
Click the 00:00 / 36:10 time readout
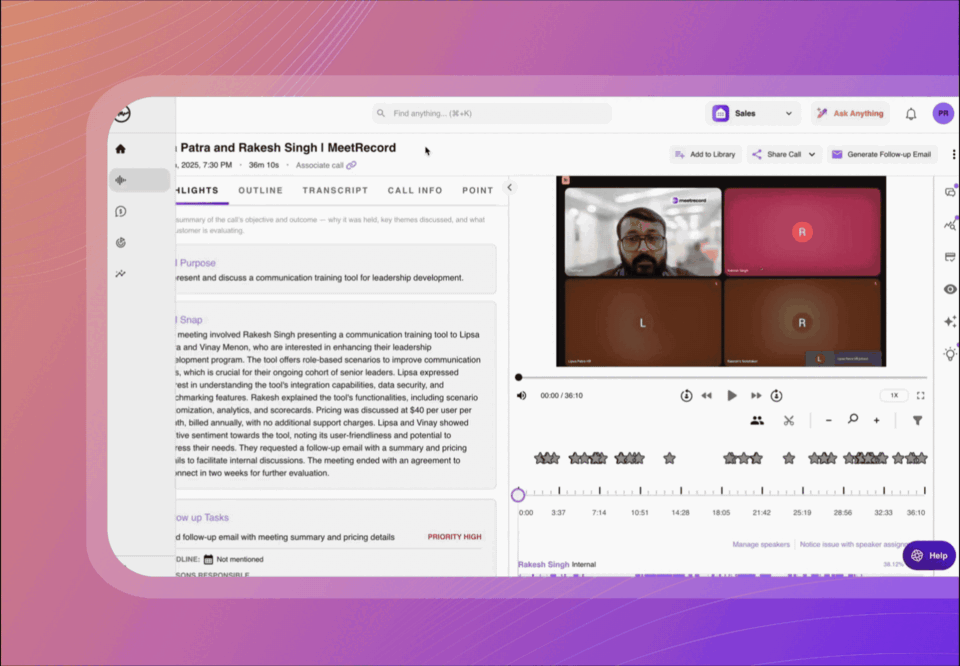pyautogui.click(x=561, y=395)
